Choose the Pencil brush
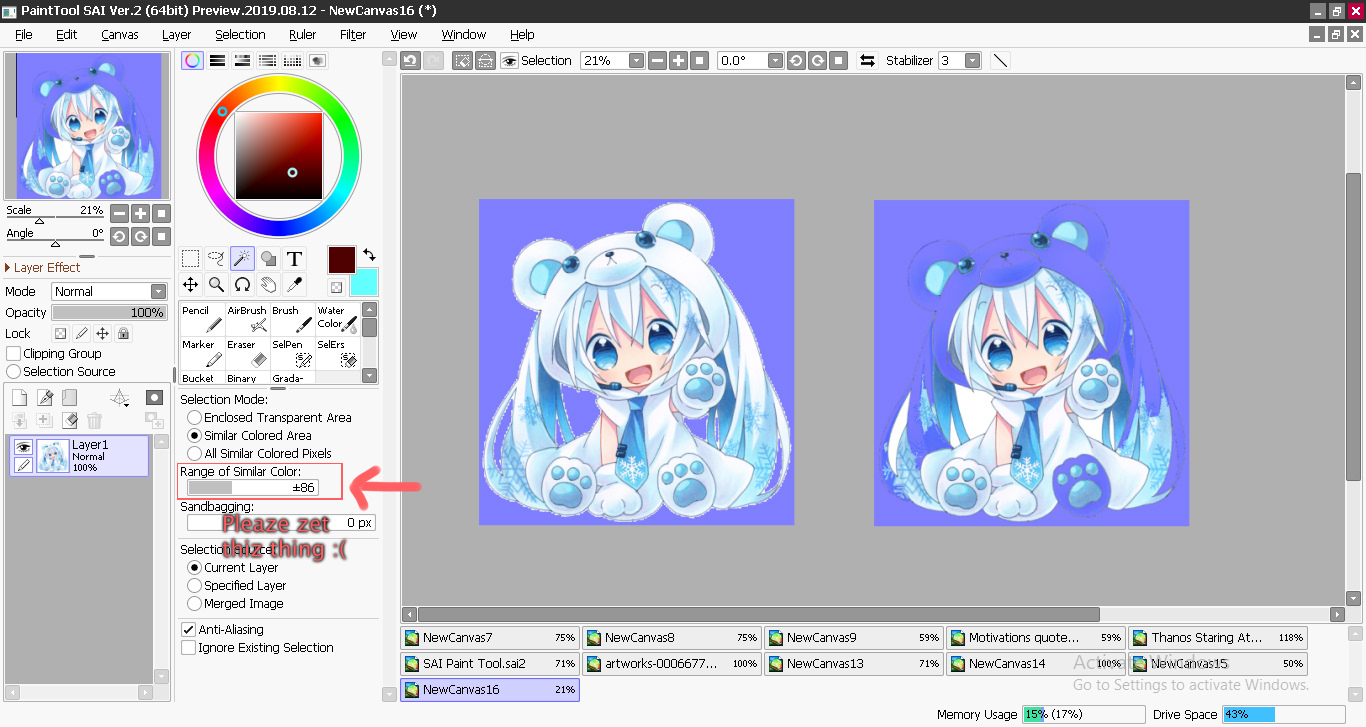Viewport: 1366px width, 727px height. [202, 319]
